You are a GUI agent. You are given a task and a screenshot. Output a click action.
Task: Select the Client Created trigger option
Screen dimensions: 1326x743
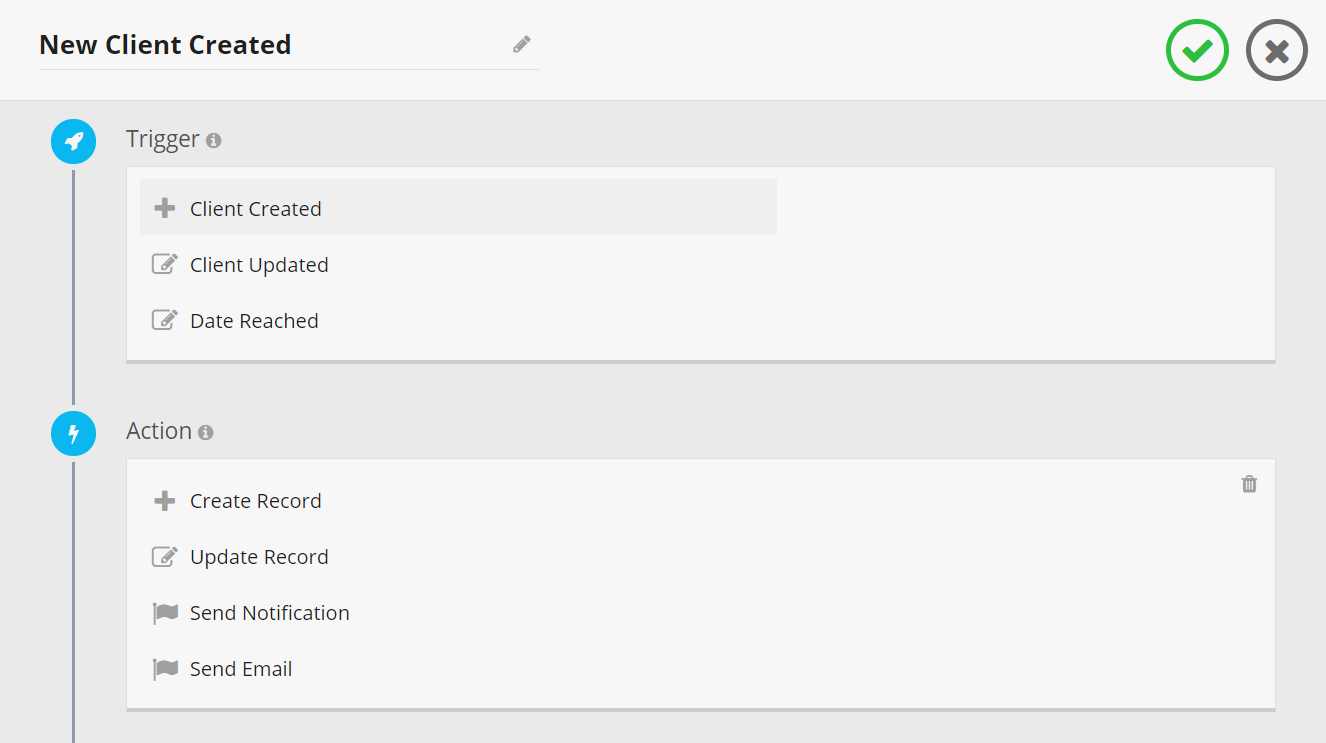458,207
